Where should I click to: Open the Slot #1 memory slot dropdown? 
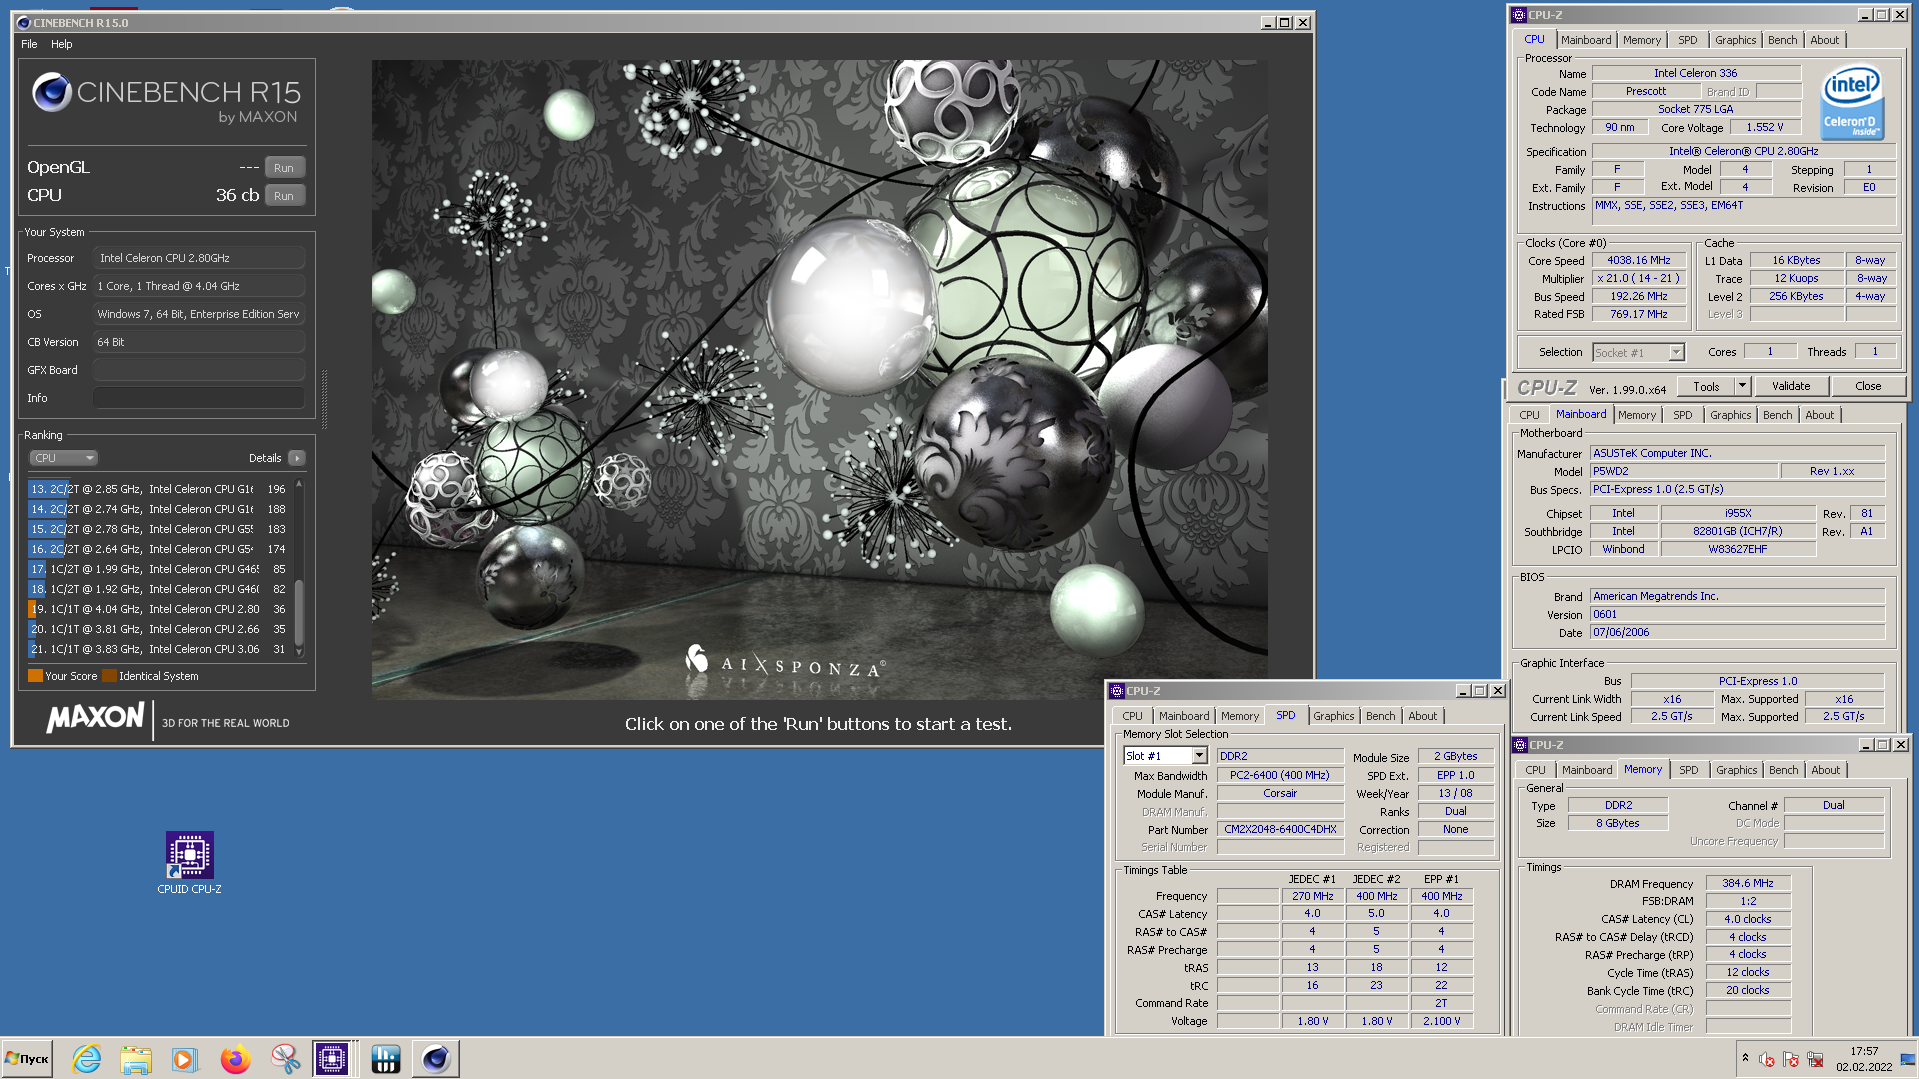1166,756
